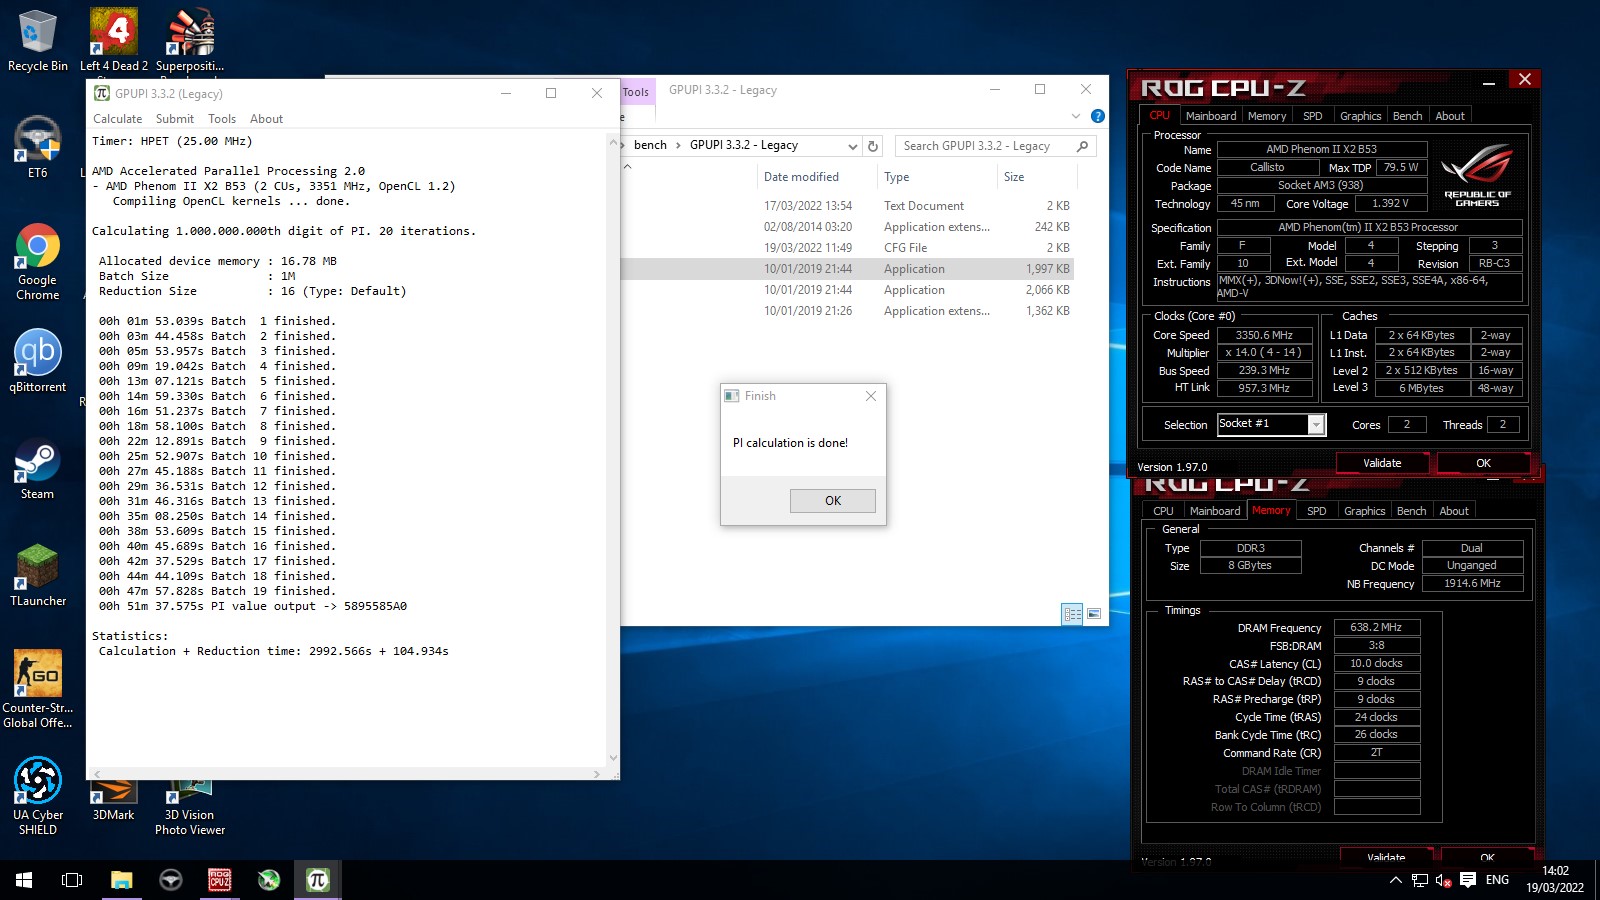The height and width of the screenshot is (900, 1600).
Task: Switch to CPU tab in the CPU-Z timings window
Action: point(1163,511)
